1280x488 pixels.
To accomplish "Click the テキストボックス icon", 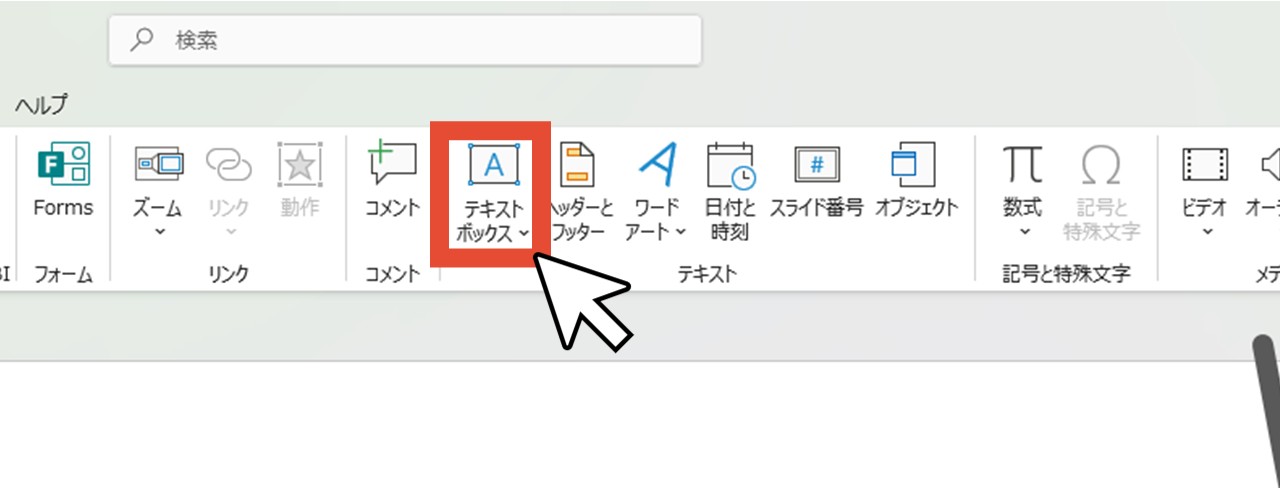I will (x=493, y=166).
